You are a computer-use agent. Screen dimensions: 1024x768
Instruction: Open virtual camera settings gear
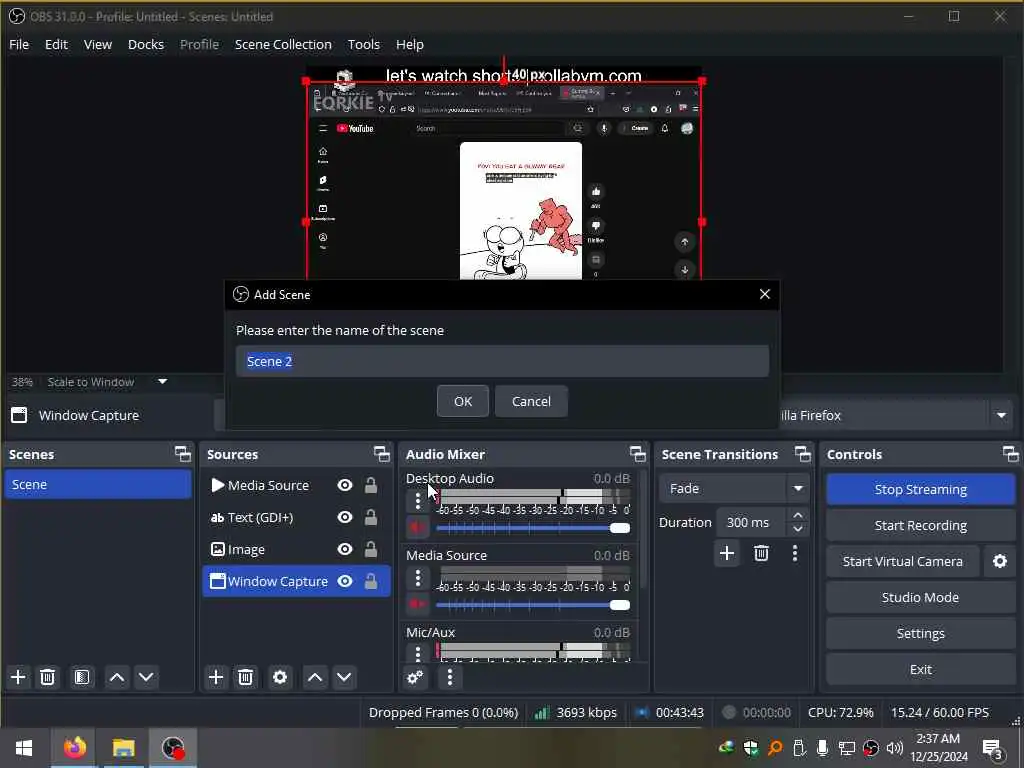click(1000, 561)
